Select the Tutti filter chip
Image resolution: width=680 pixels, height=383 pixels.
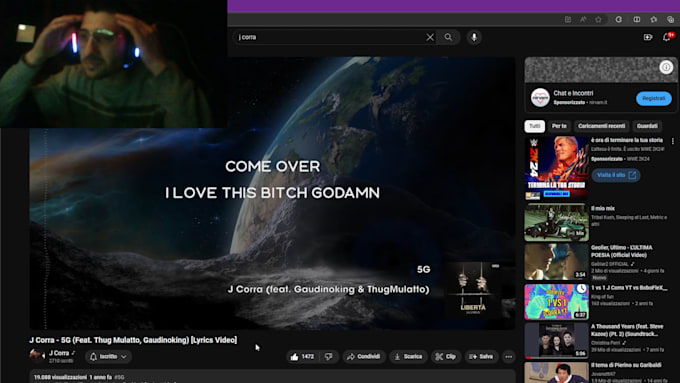pos(535,126)
